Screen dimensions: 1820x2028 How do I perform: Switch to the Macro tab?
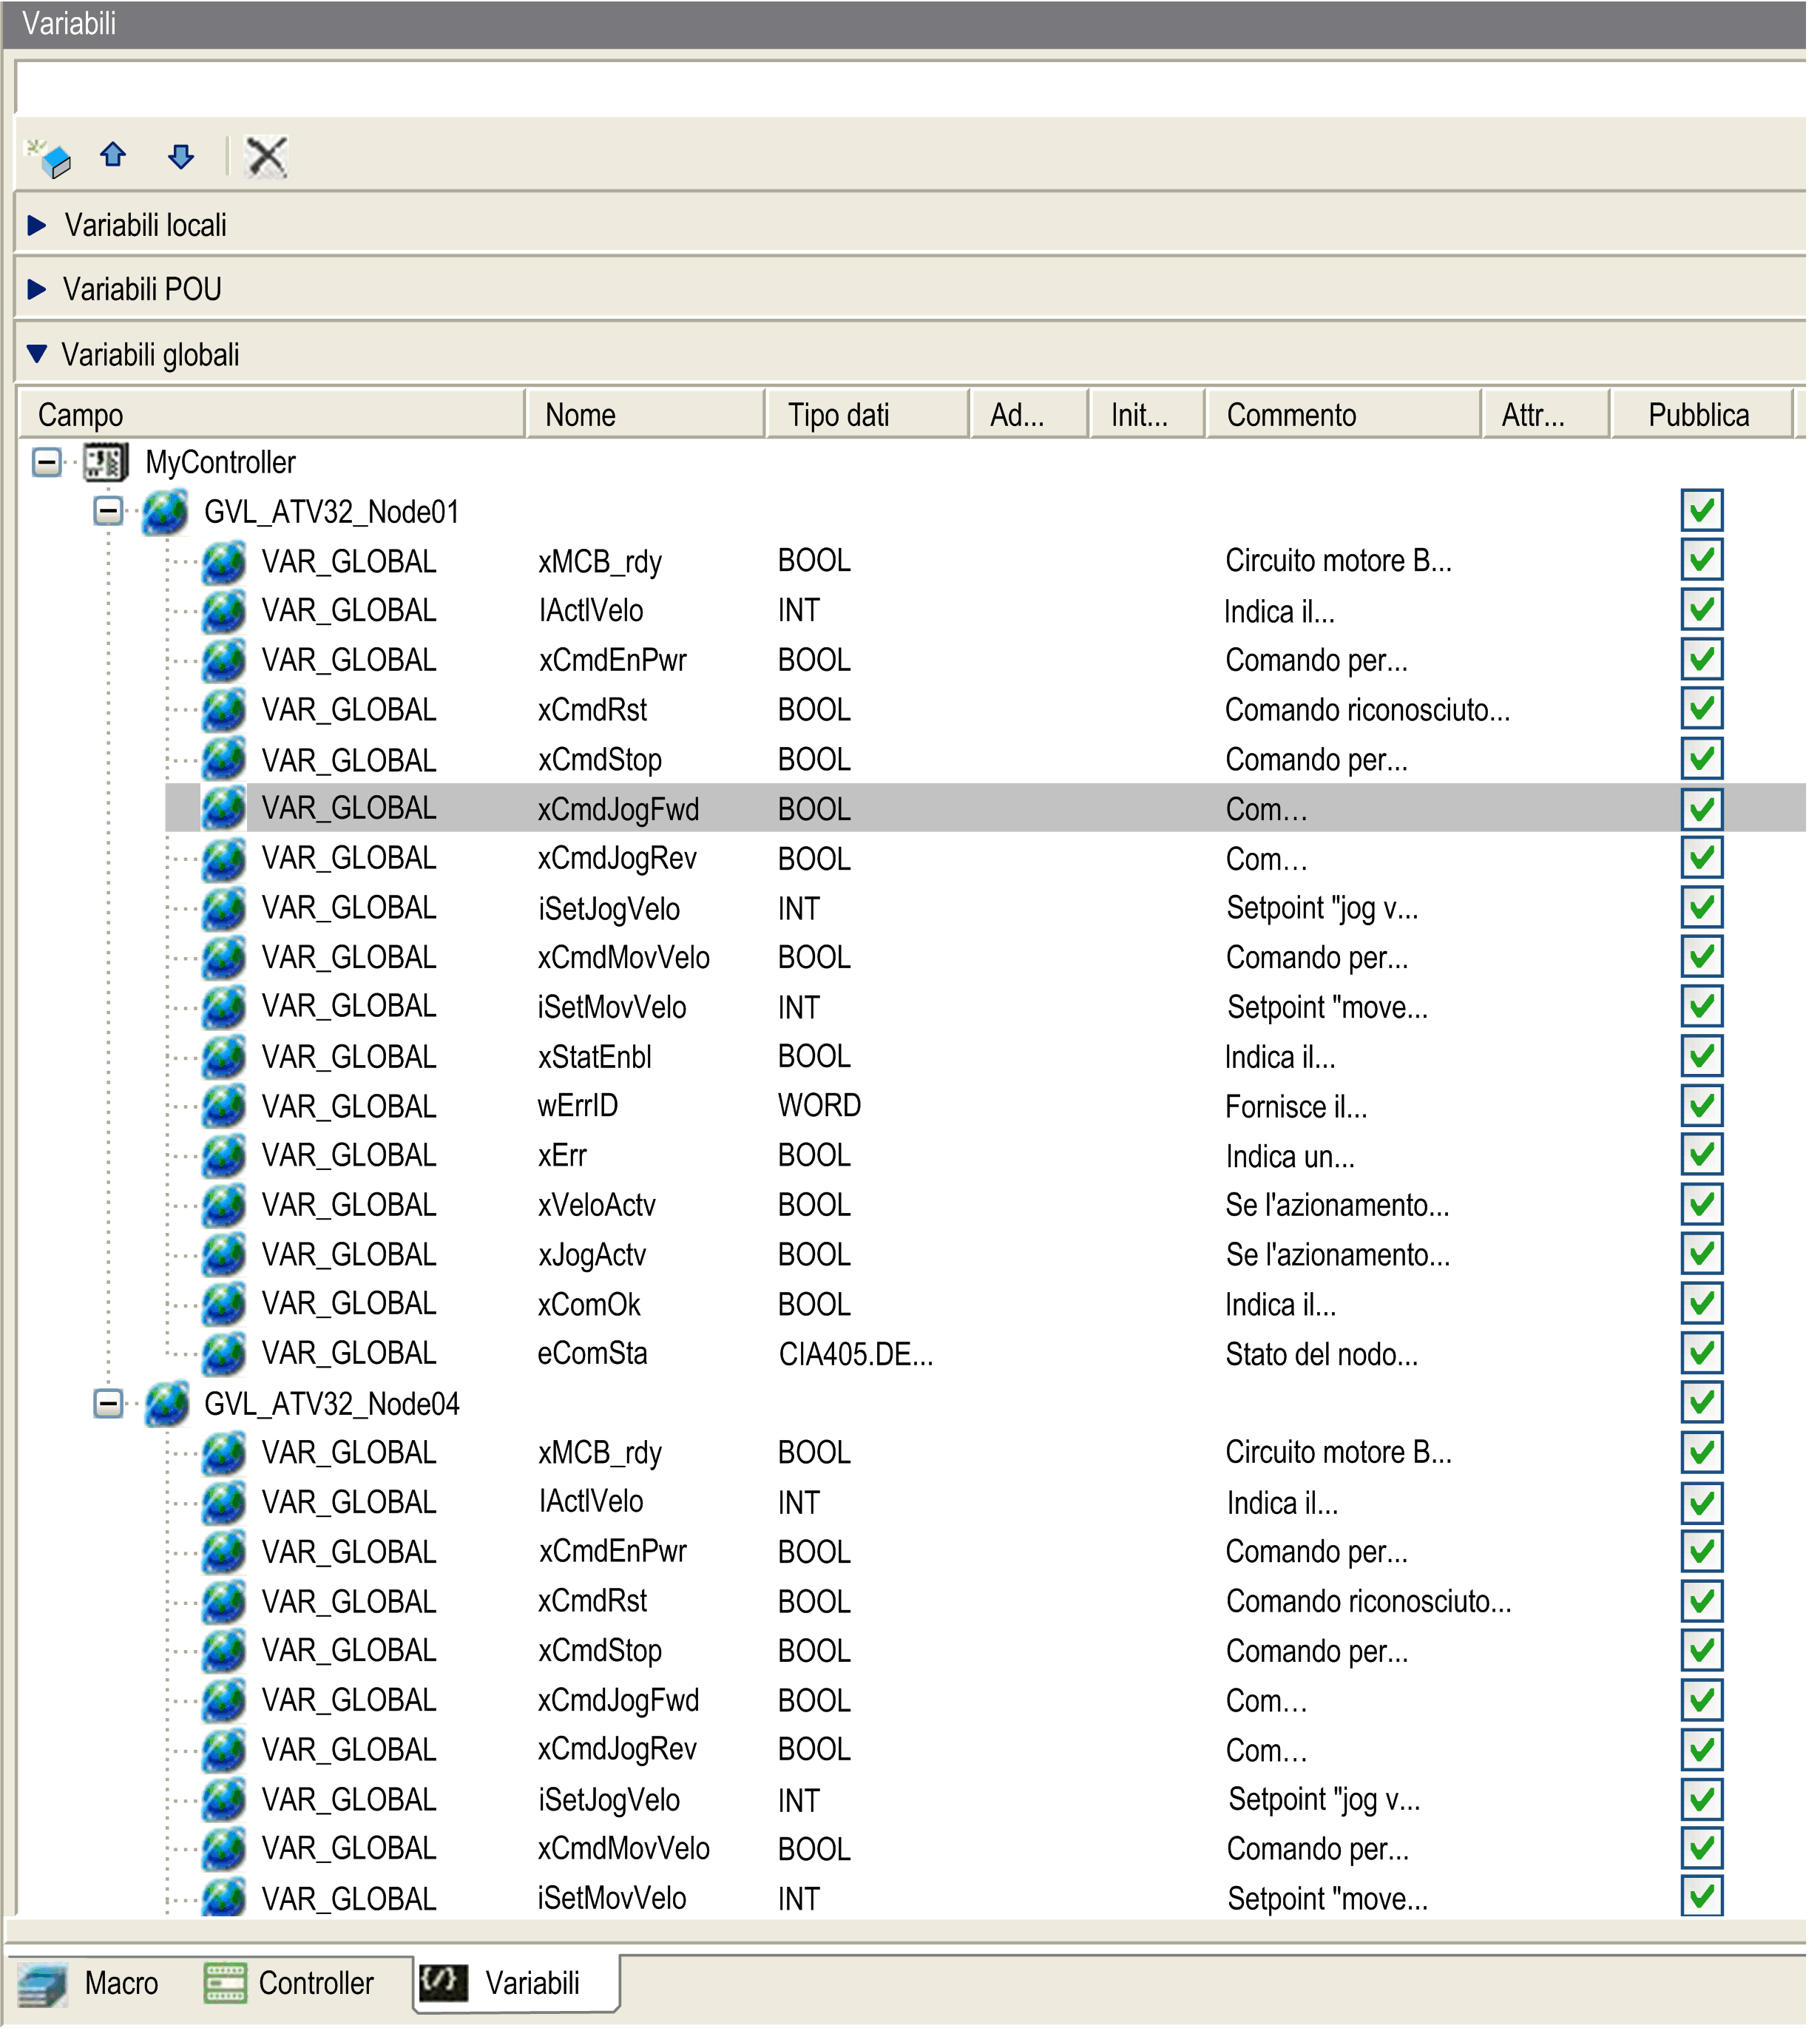[90, 1984]
